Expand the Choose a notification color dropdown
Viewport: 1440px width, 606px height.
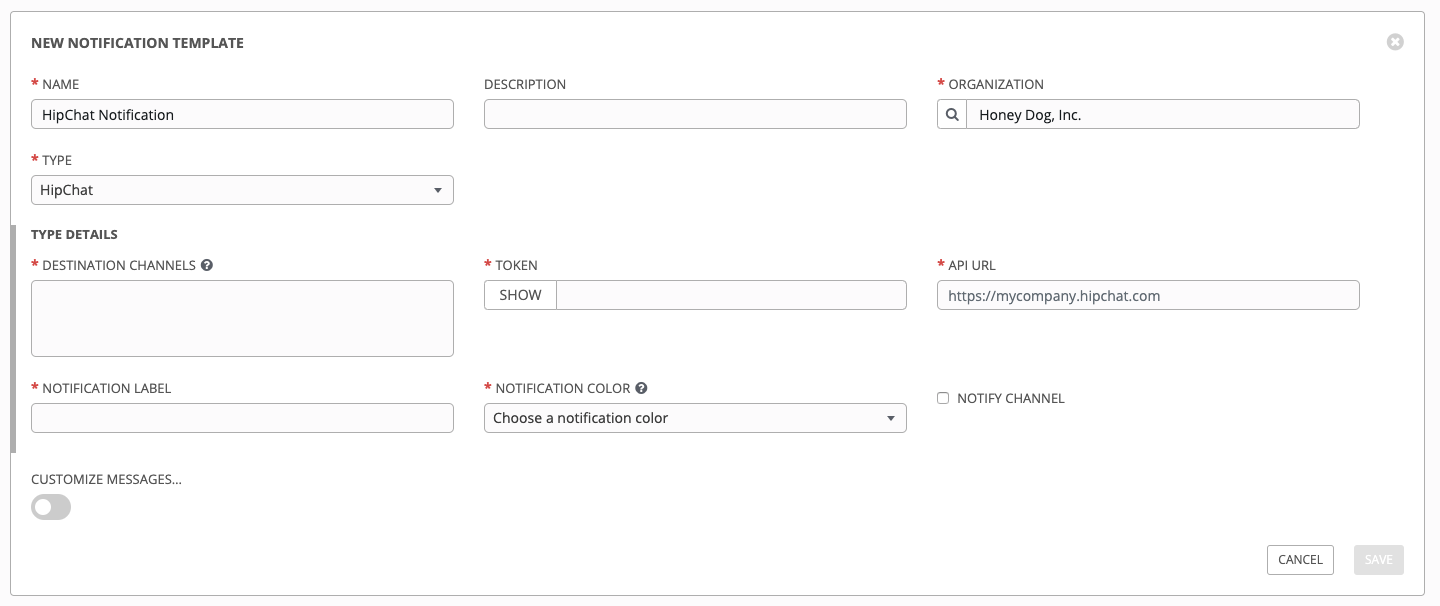click(694, 418)
